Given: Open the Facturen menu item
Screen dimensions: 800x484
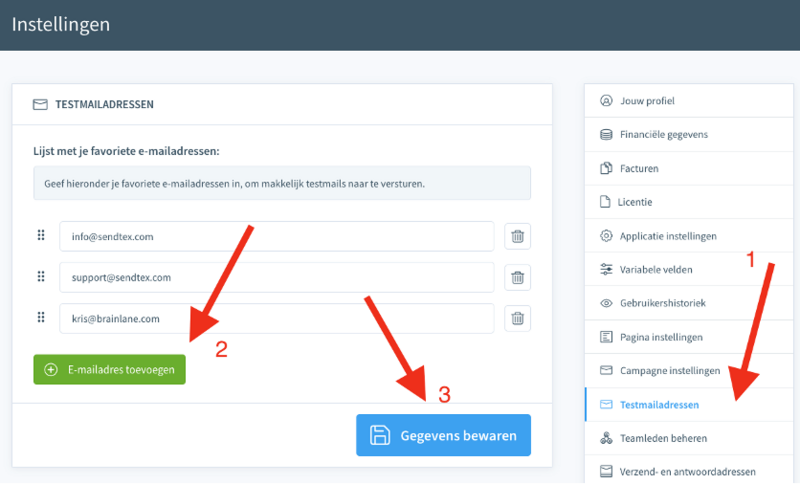Looking at the screenshot, I should tap(638, 168).
